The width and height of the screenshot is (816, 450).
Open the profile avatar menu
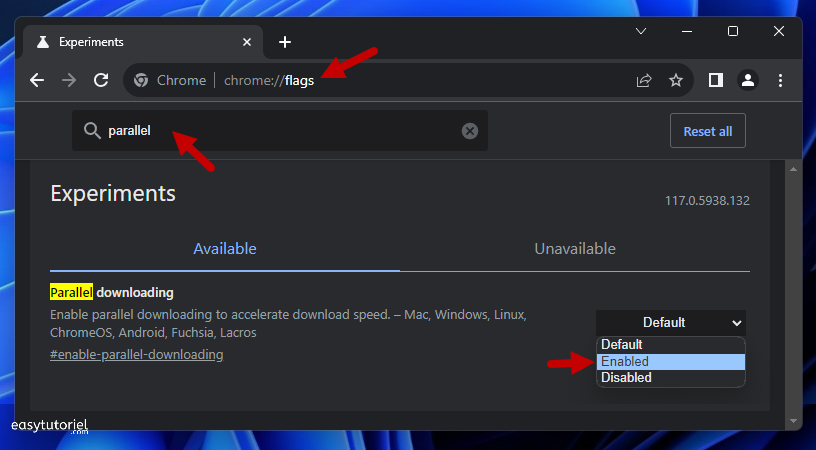pos(748,80)
